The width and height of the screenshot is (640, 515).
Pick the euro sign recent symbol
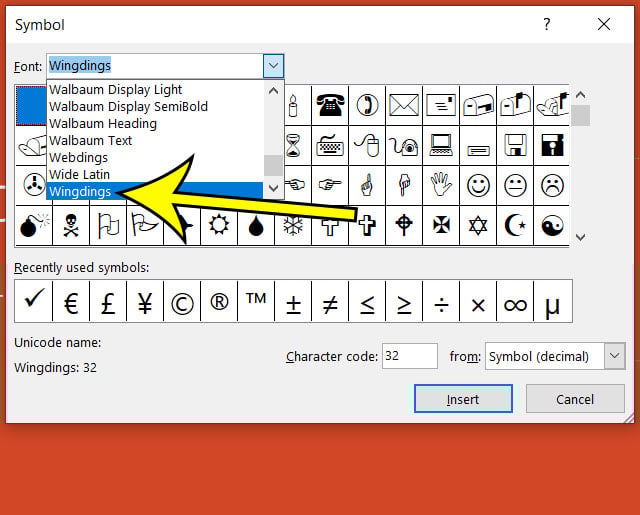(71, 301)
